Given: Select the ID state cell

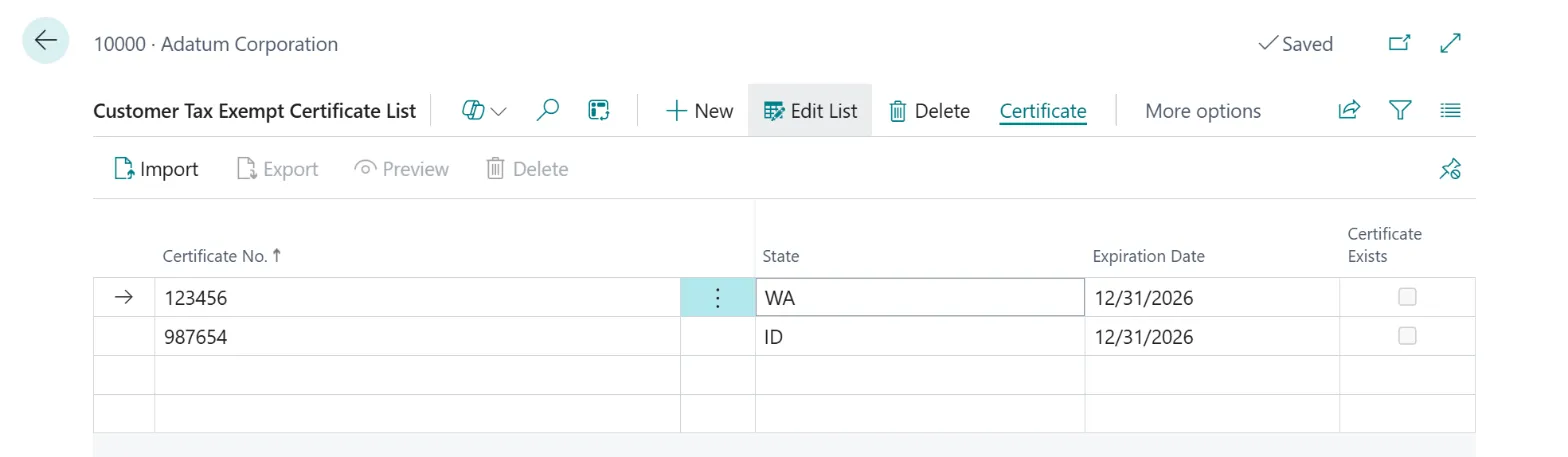Looking at the screenshot, I should (x=920, y=337).
